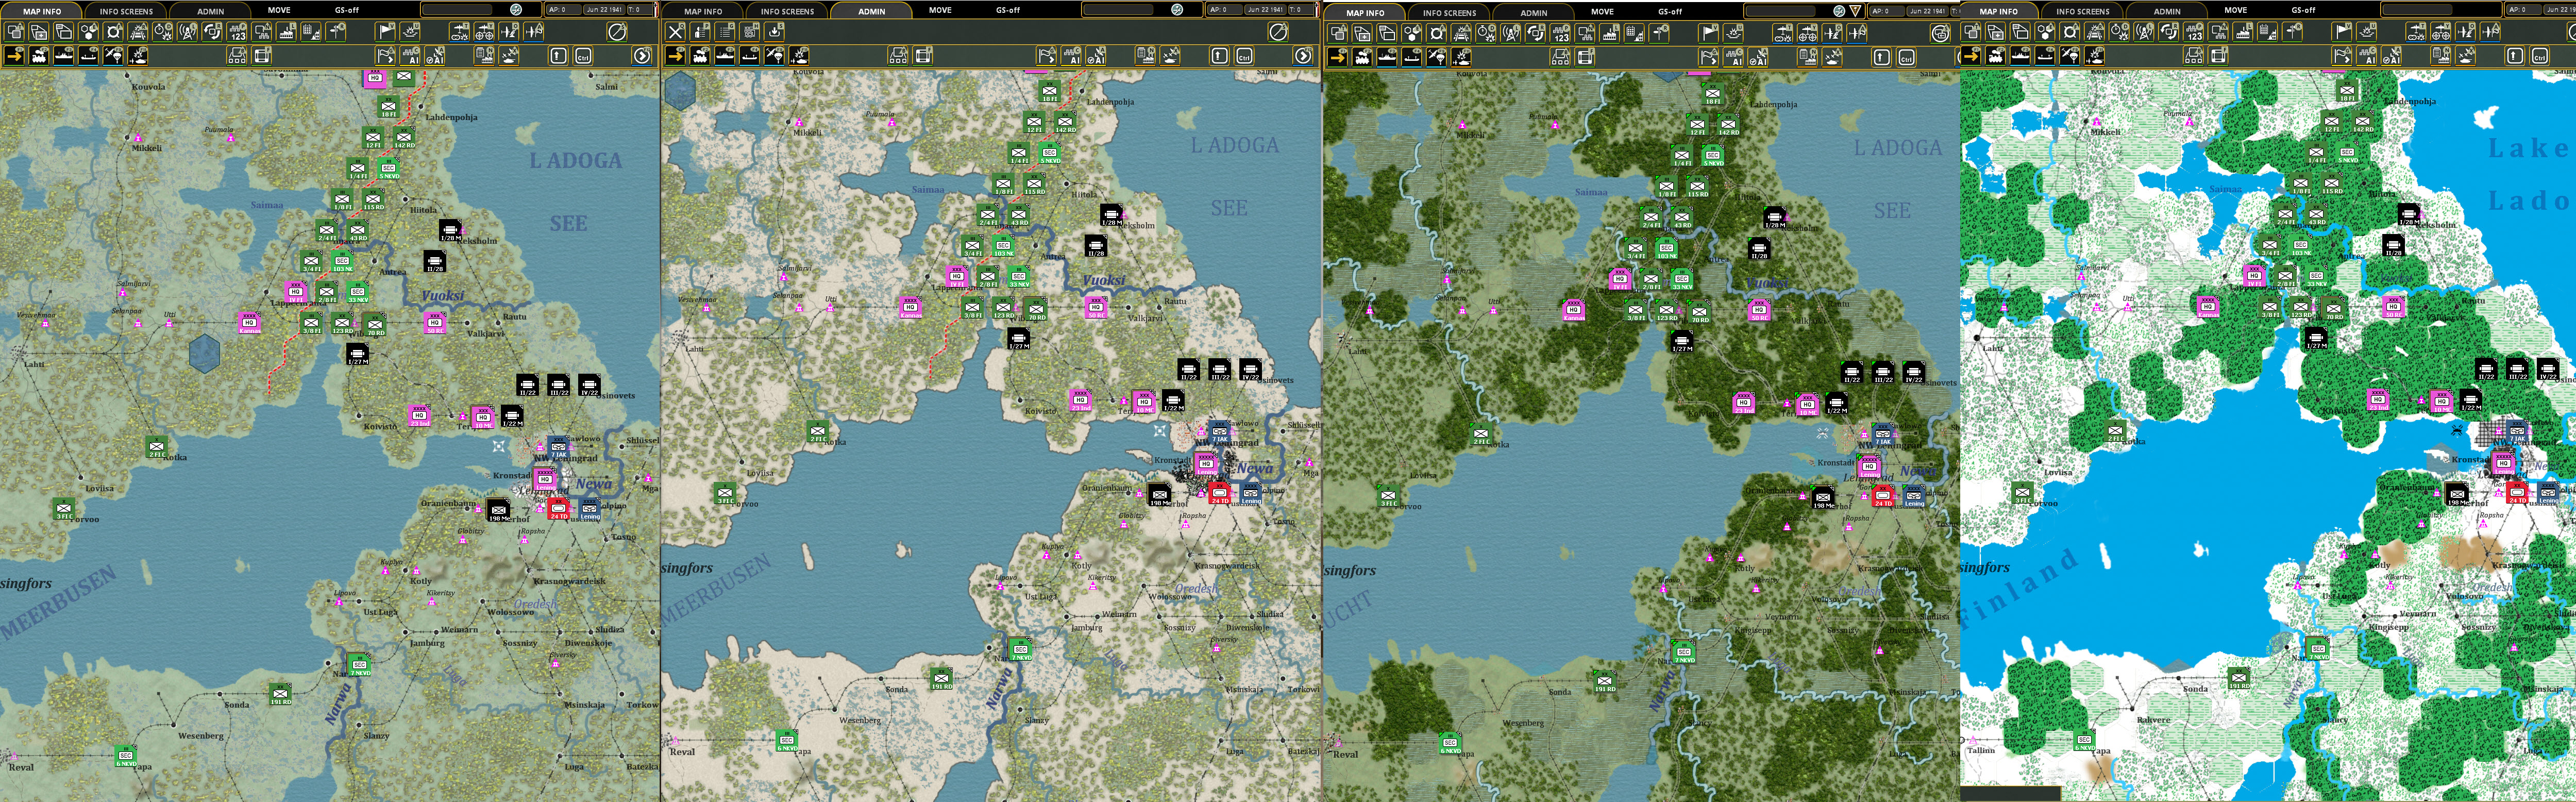The height and width of the screenshot is (802, 2576).
Task: Open preferences (P) icon in ADMIN panel
Action: [700, 32]
